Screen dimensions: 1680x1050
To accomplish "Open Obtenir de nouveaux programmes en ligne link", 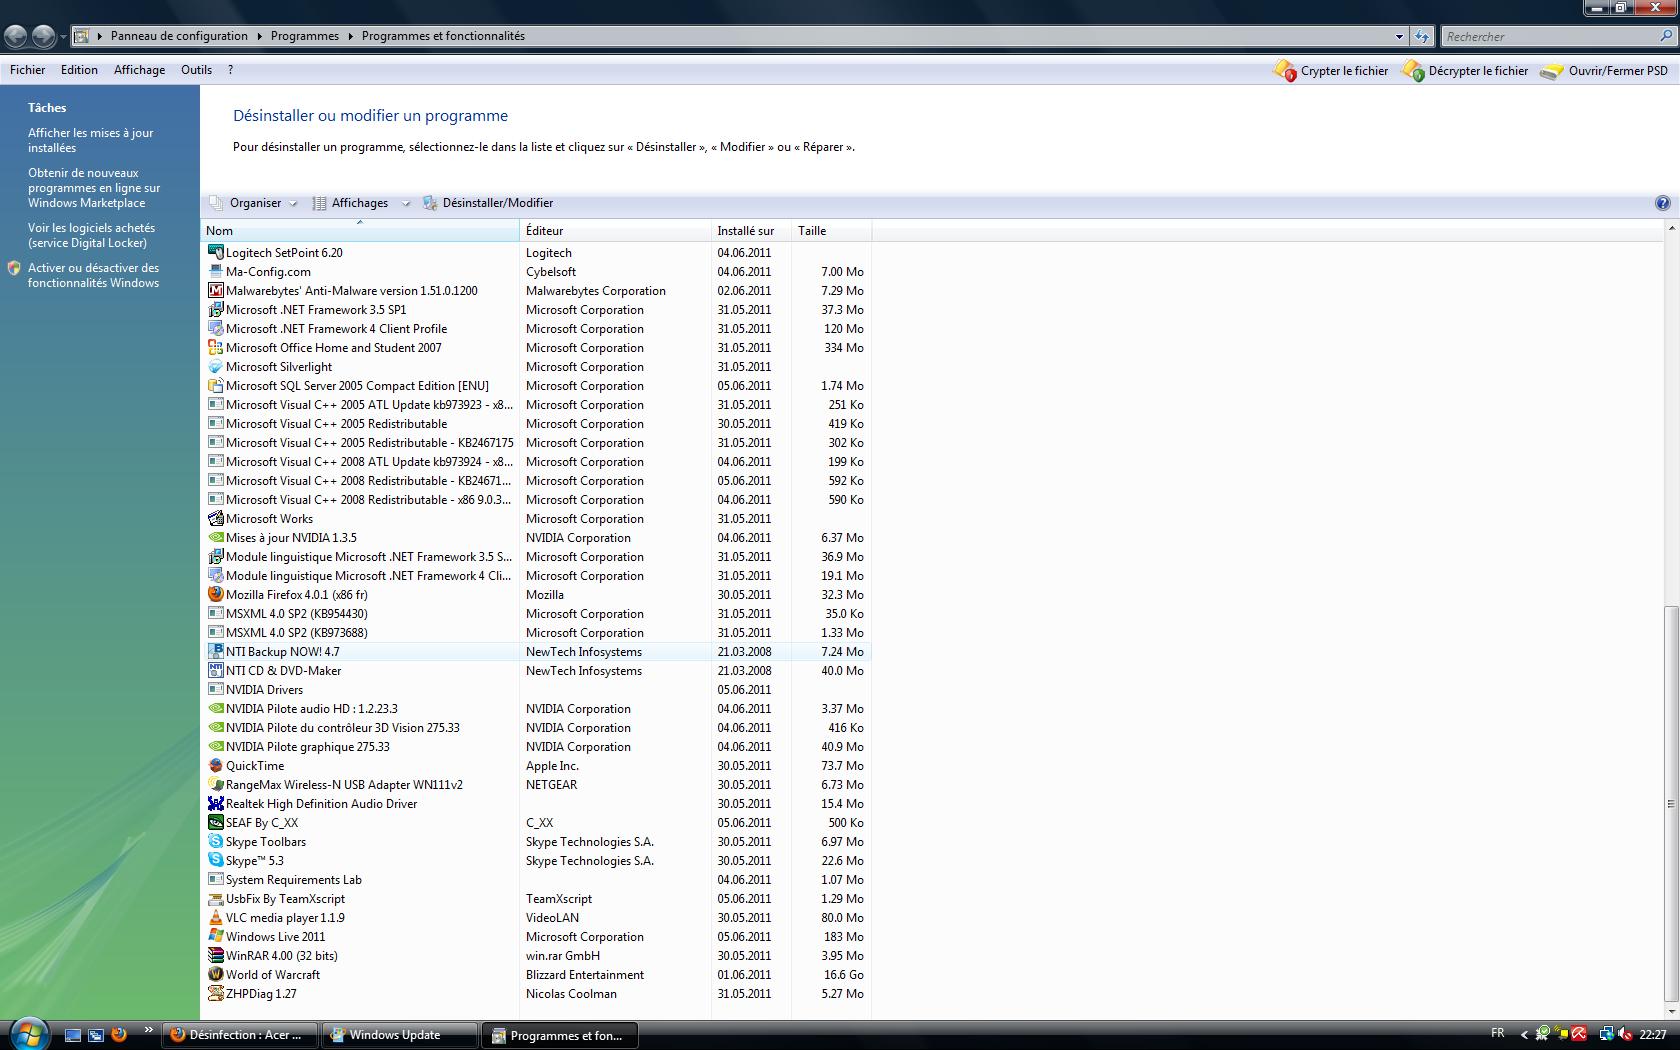I will click(94, 188).
